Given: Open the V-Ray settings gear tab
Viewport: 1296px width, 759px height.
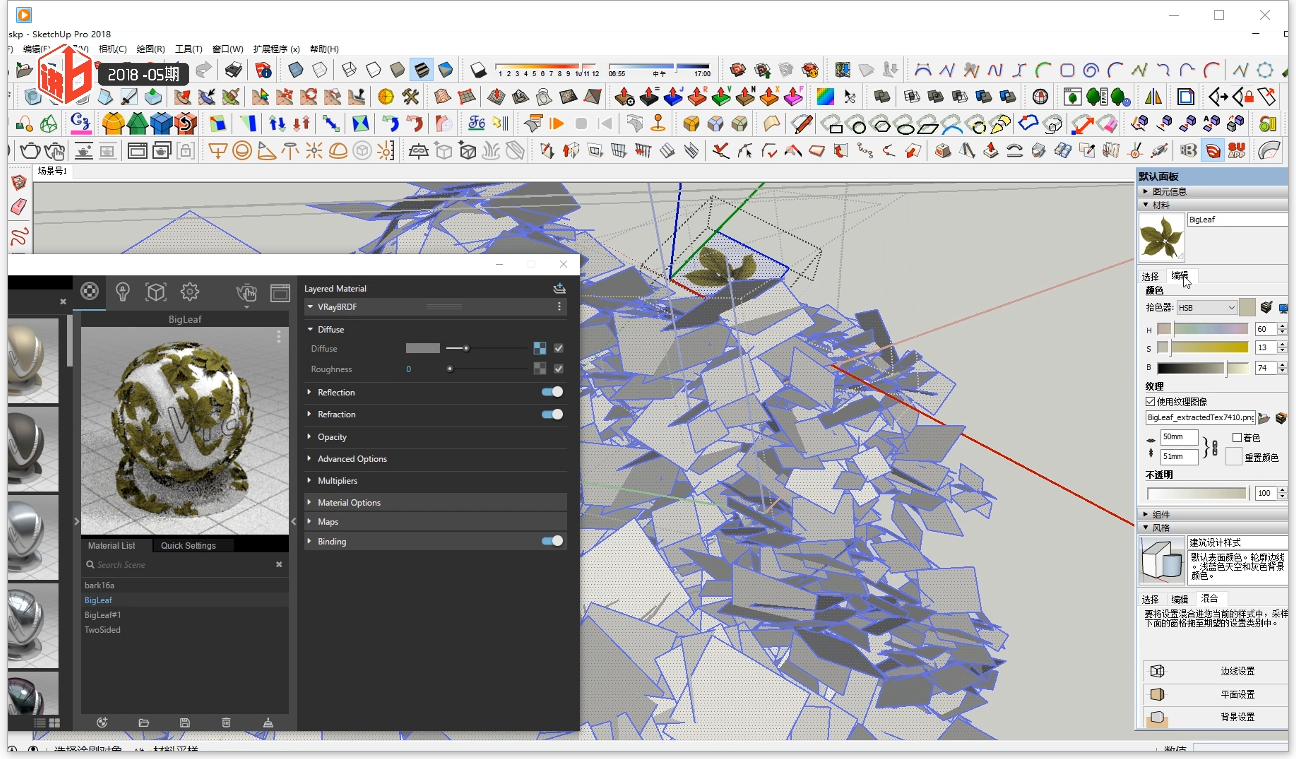Looking at the screenshot, I should click(189, 291).
